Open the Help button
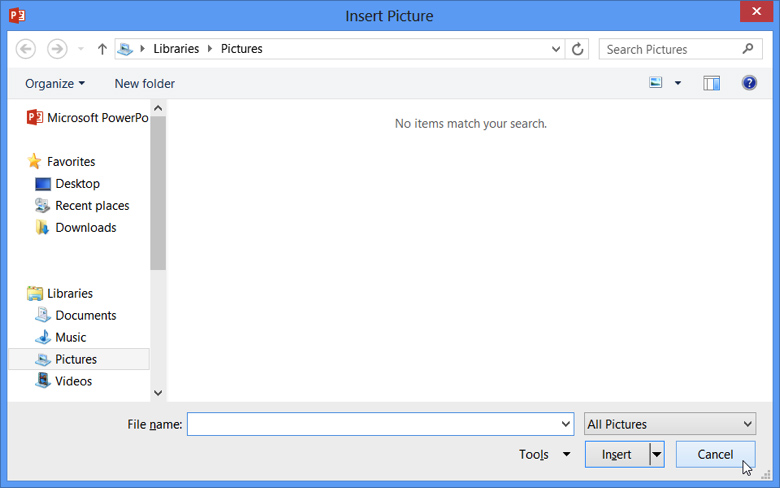Image resolution: width=780 pixels, height=488 pixels. pyautogui.click(x=749, y=83)
